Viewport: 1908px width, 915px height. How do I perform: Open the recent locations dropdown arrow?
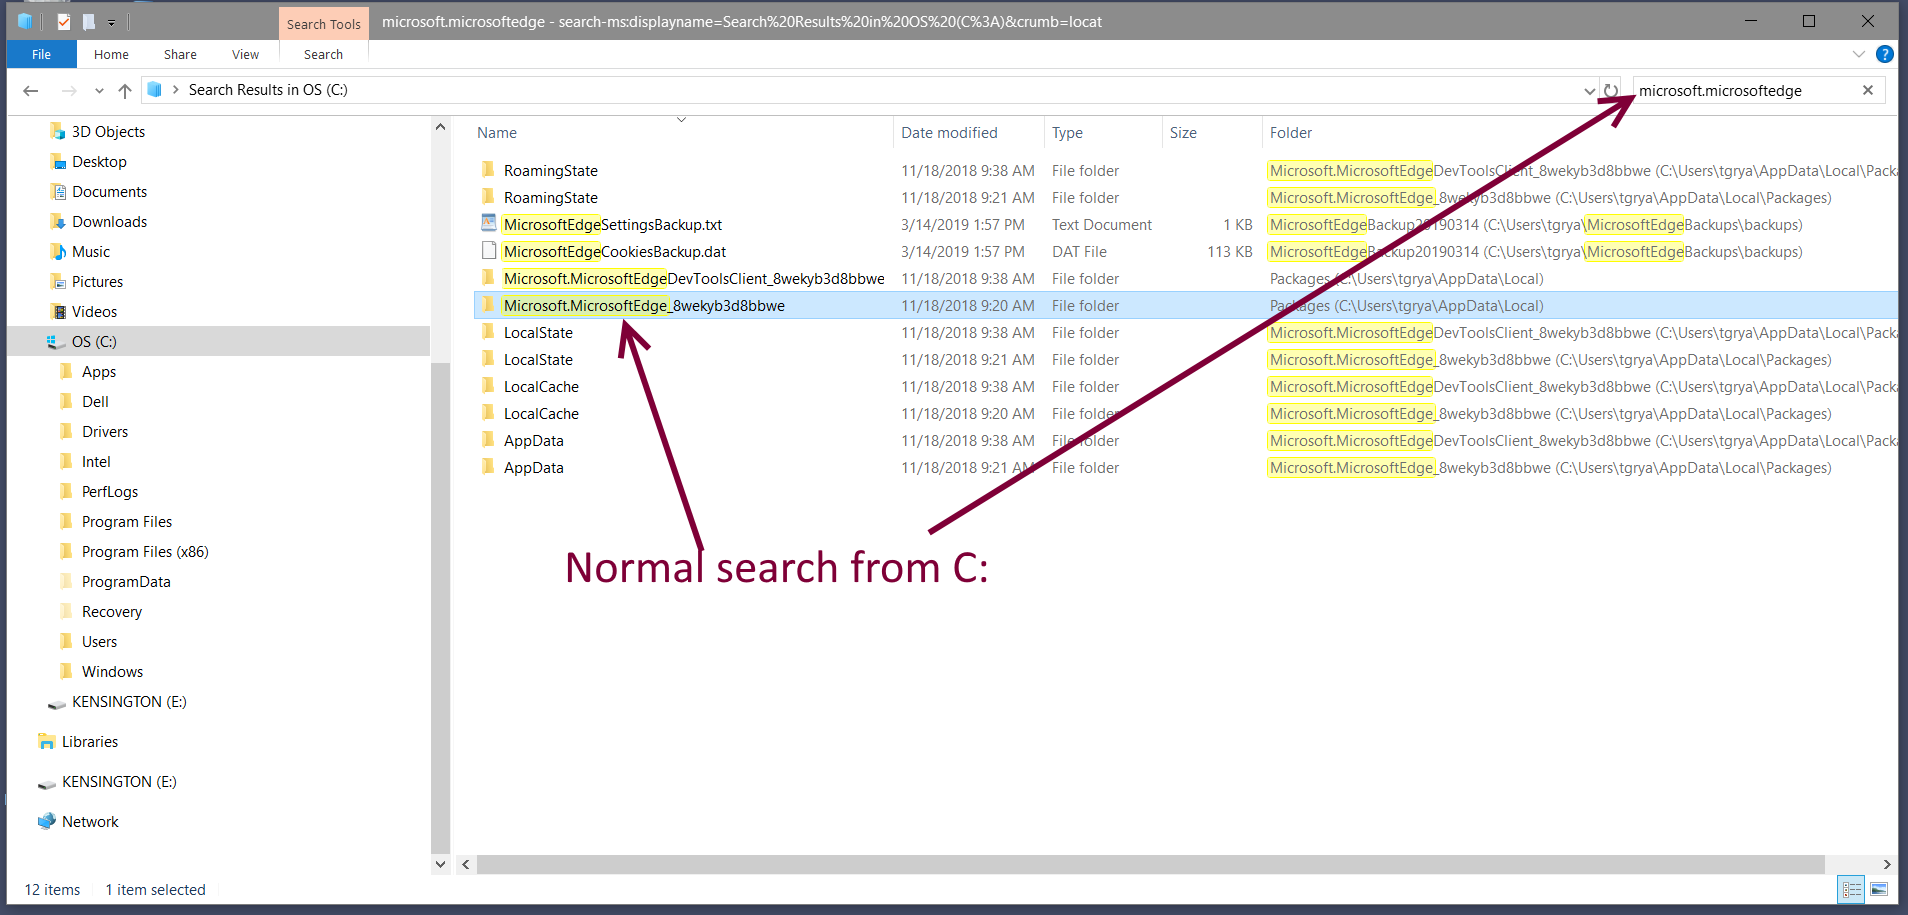click(99, 91)
